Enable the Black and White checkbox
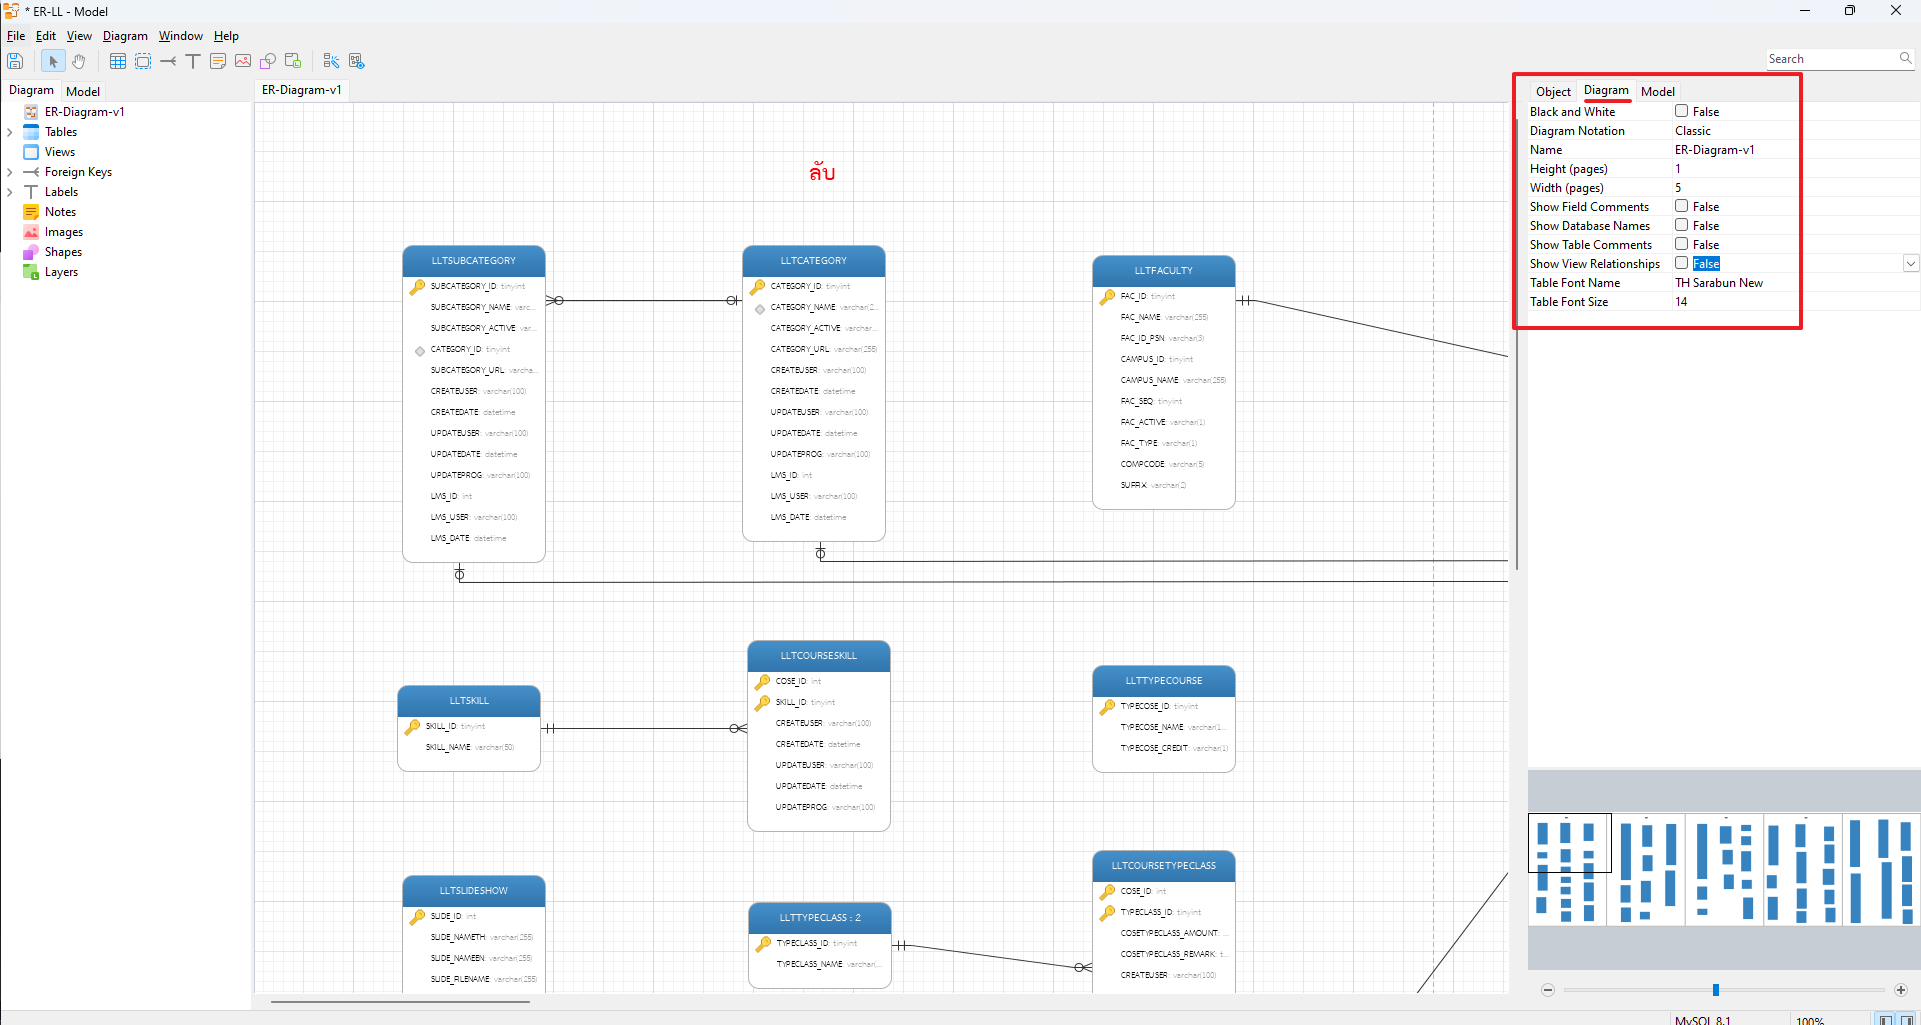Screen dimensions: 1921x1025 [1682, 111]
